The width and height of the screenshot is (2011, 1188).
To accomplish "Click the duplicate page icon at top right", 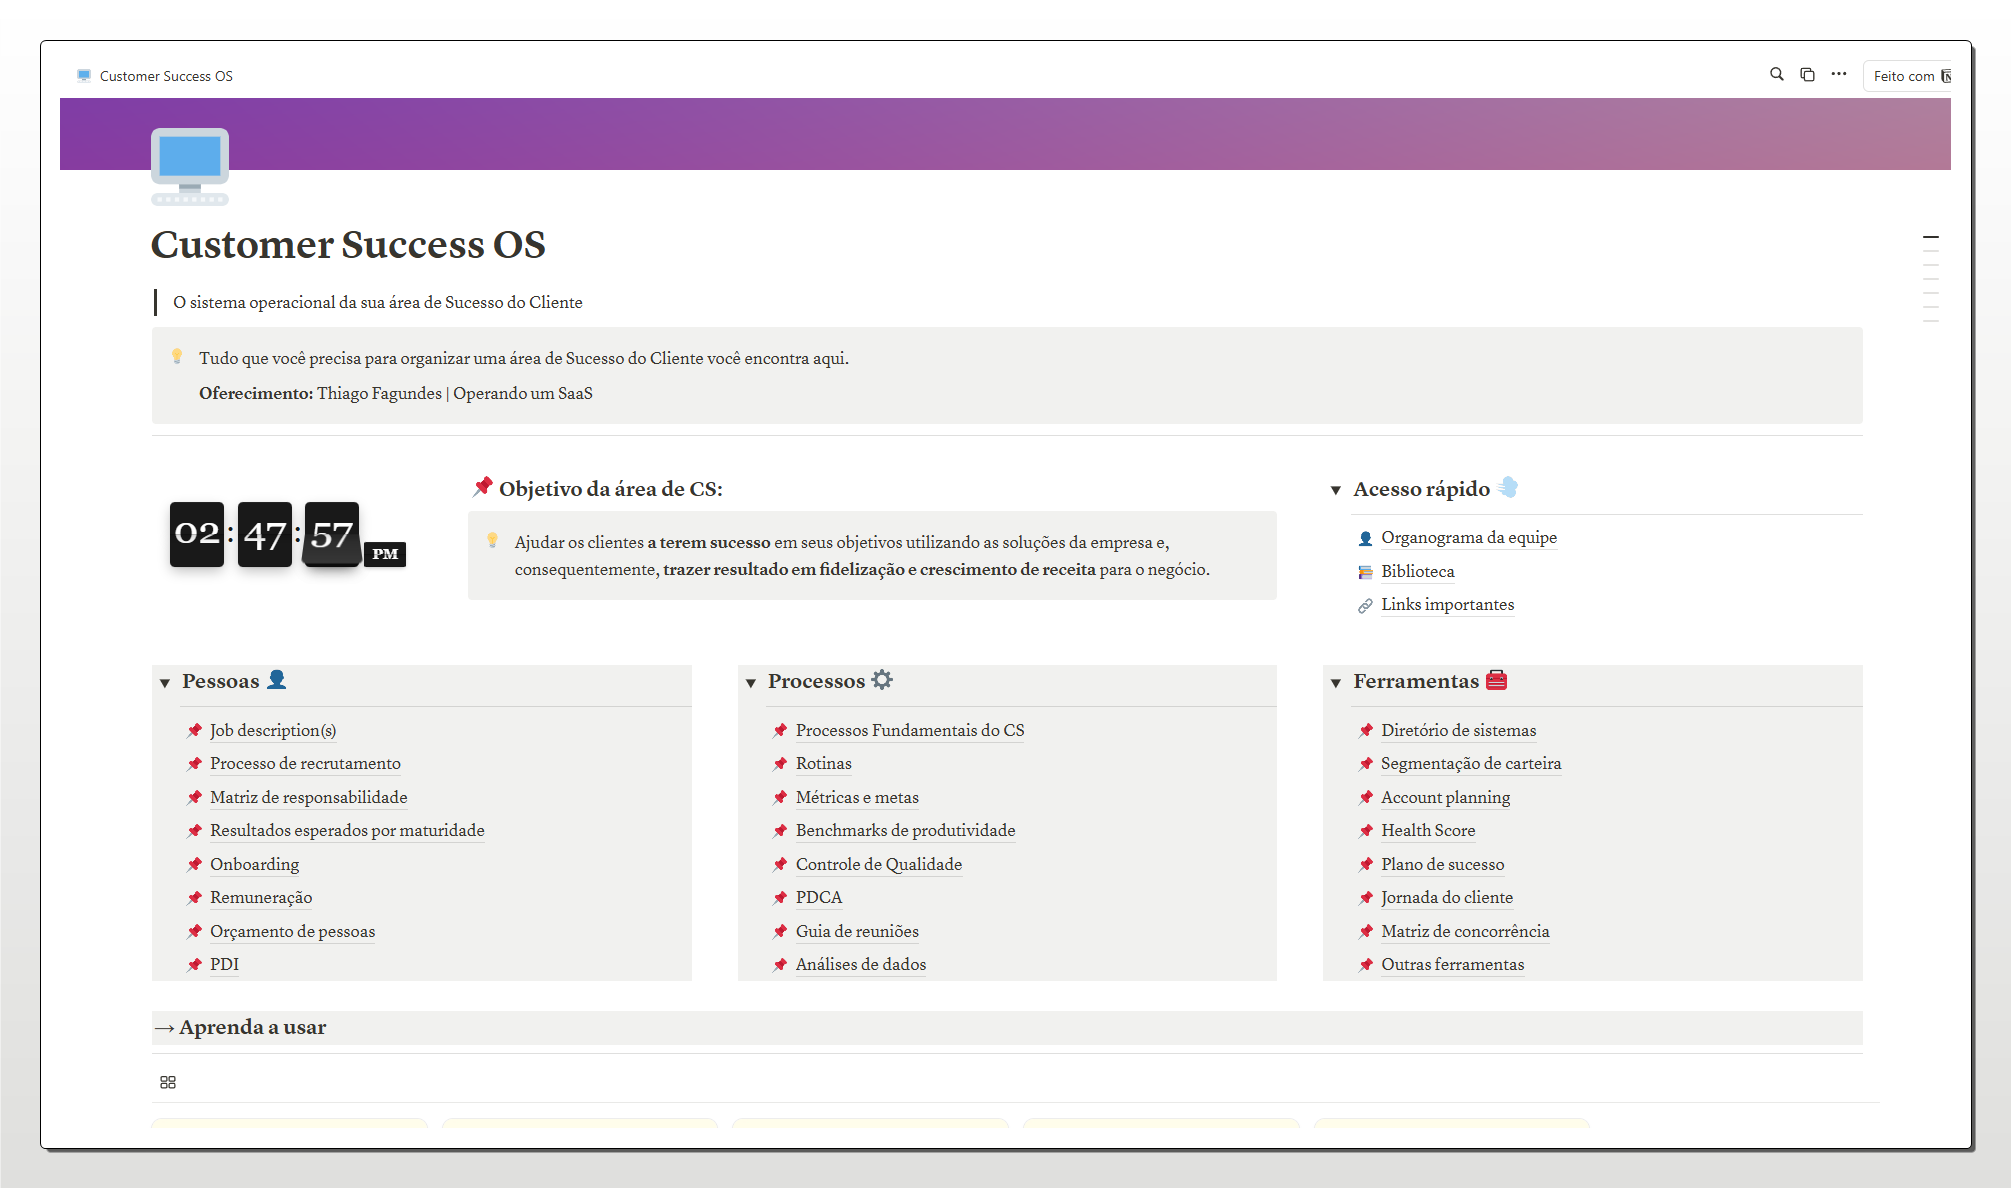I will [x=1807, y=74].
